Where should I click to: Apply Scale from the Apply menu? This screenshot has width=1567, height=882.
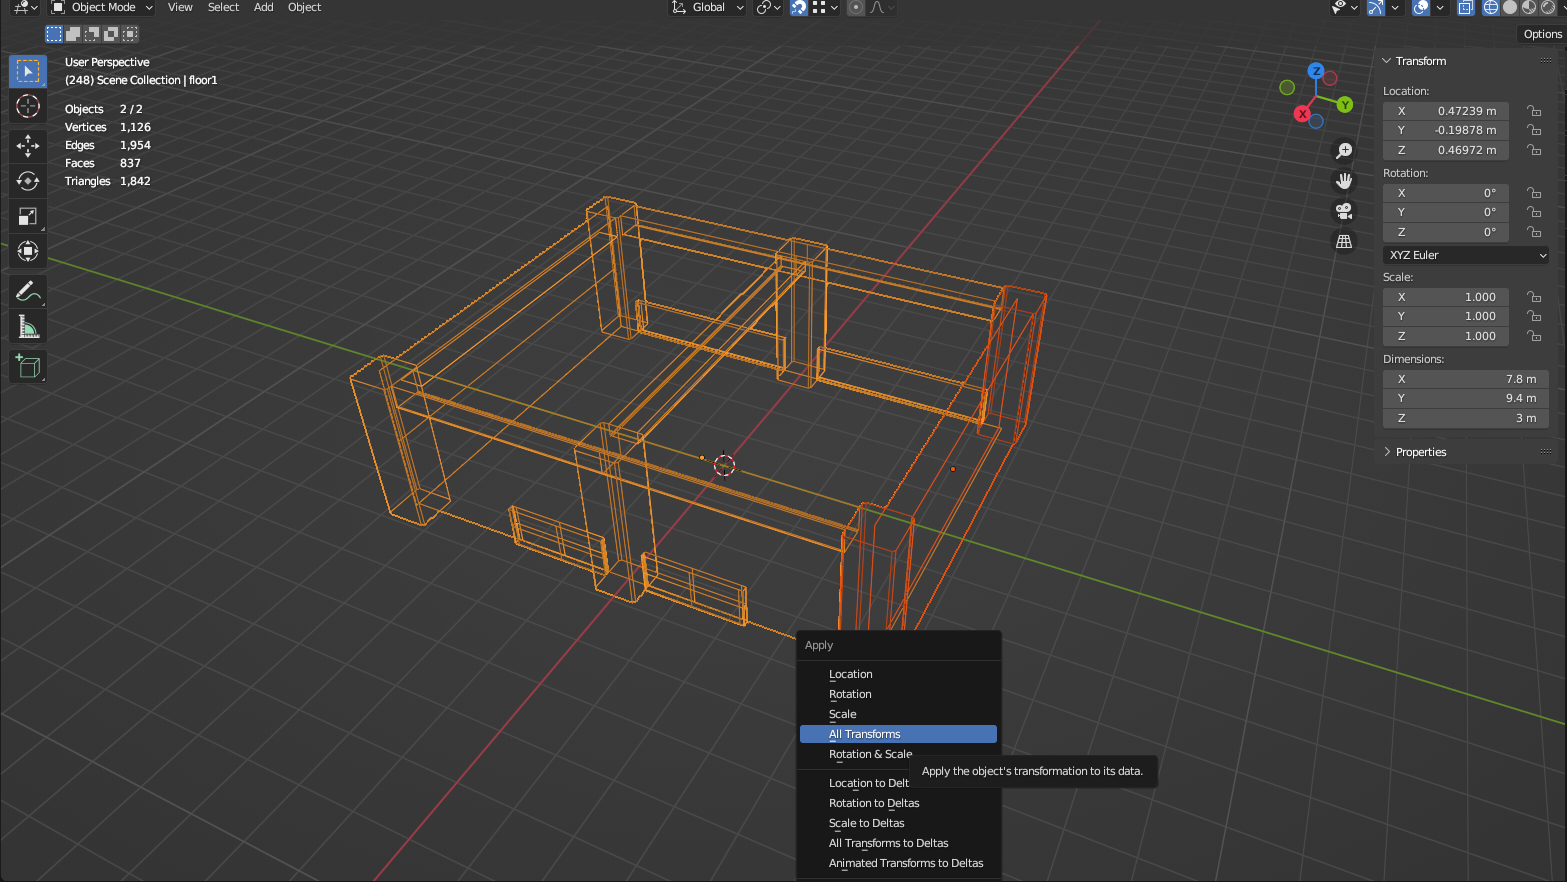pyautogui.click(x=898, y=714)
